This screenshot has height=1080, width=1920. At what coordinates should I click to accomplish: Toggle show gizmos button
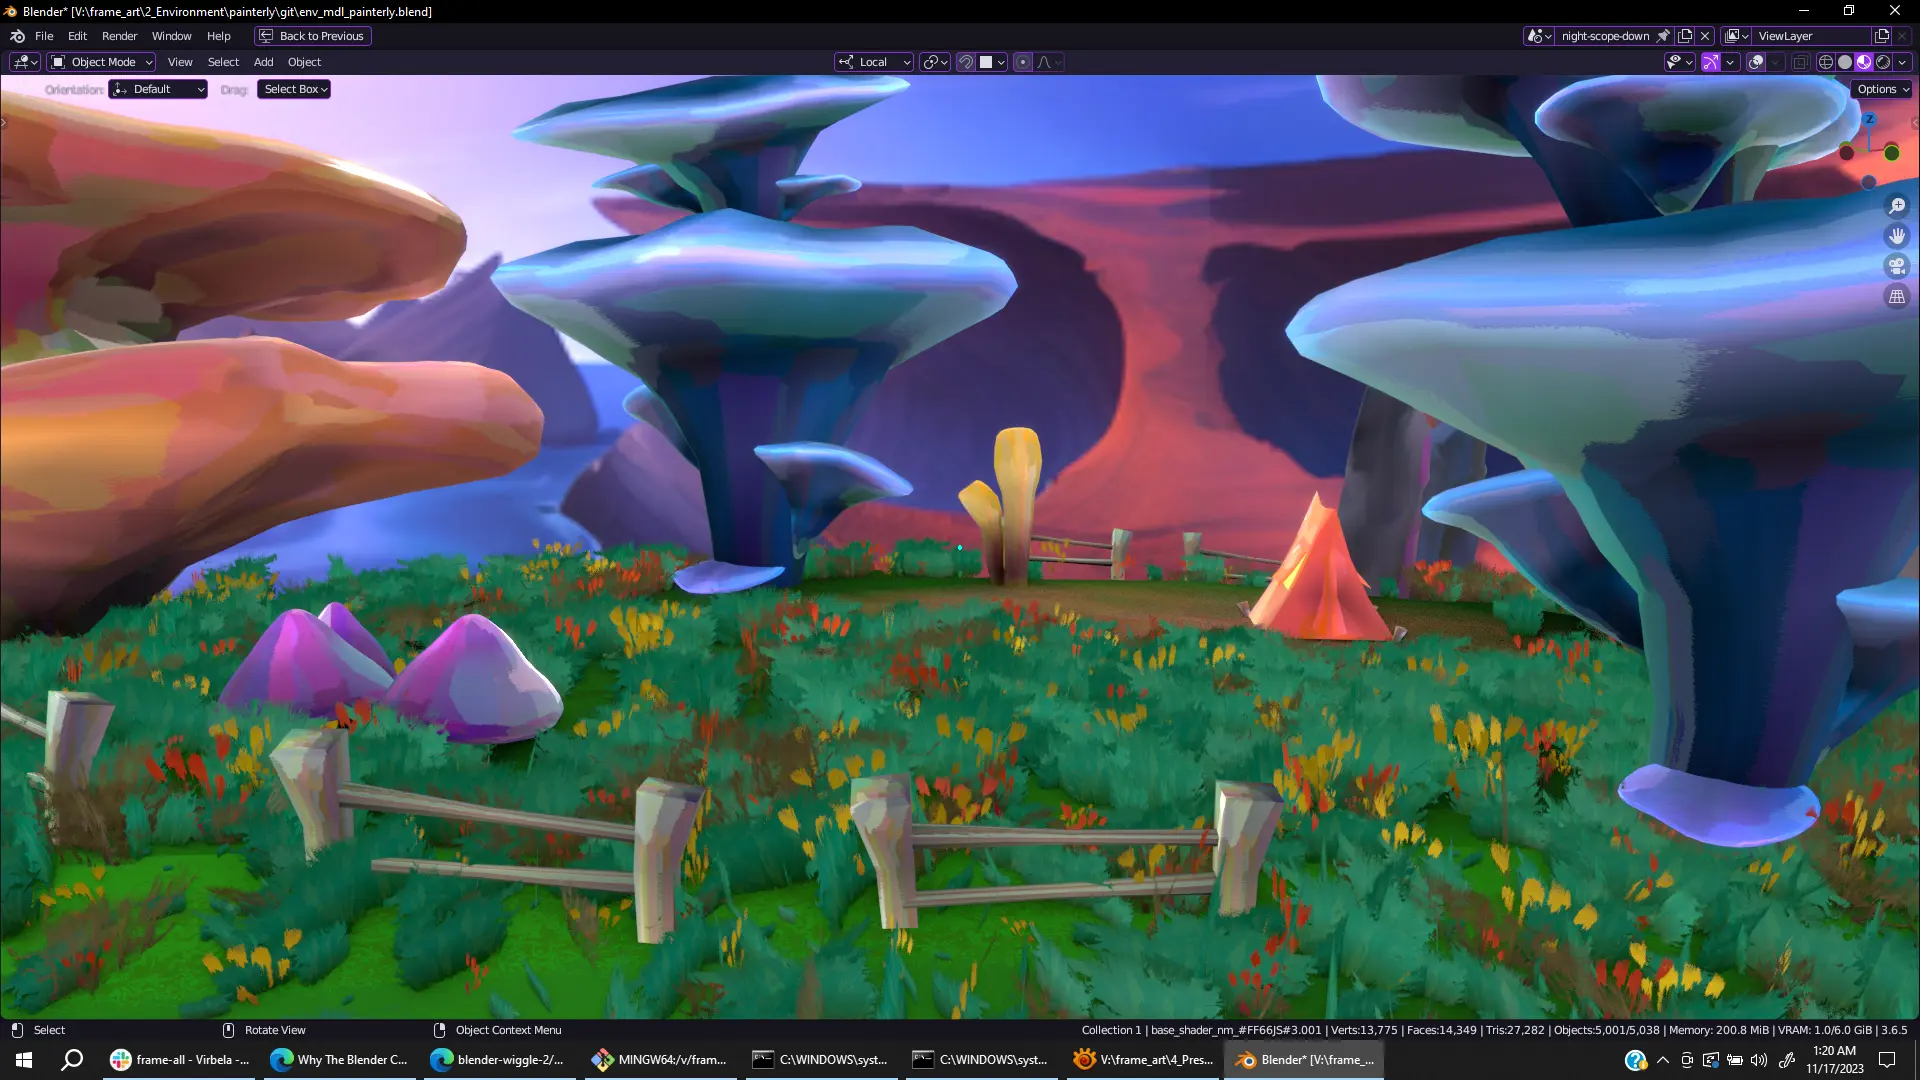(1711, 62)
